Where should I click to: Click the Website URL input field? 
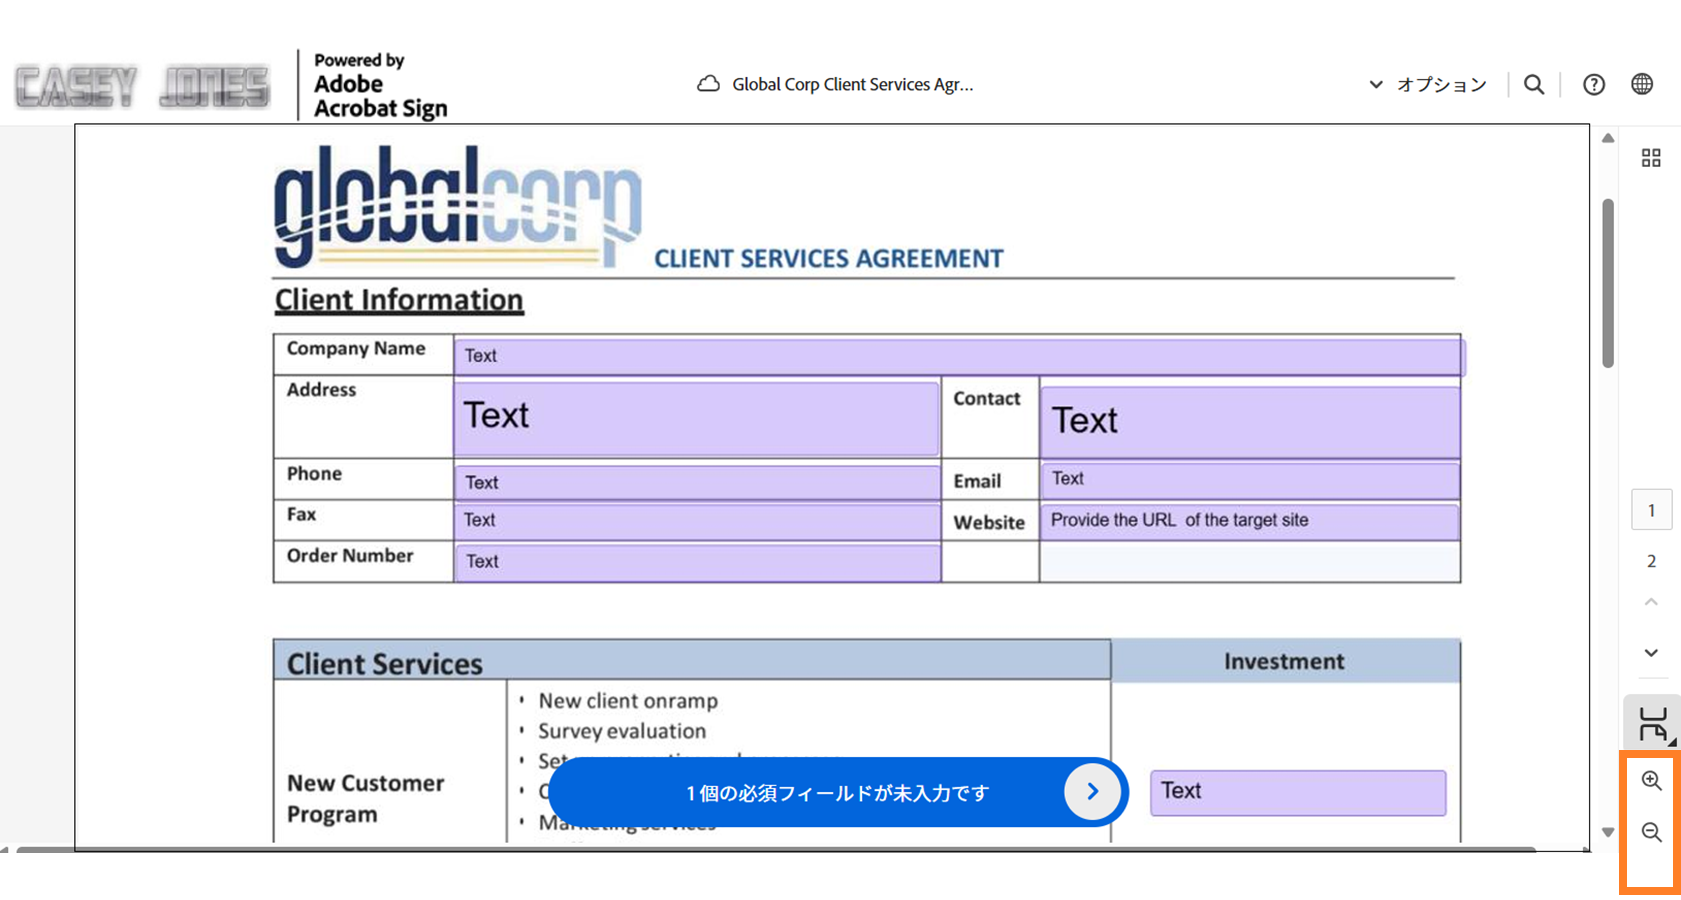coord(1248,521)
